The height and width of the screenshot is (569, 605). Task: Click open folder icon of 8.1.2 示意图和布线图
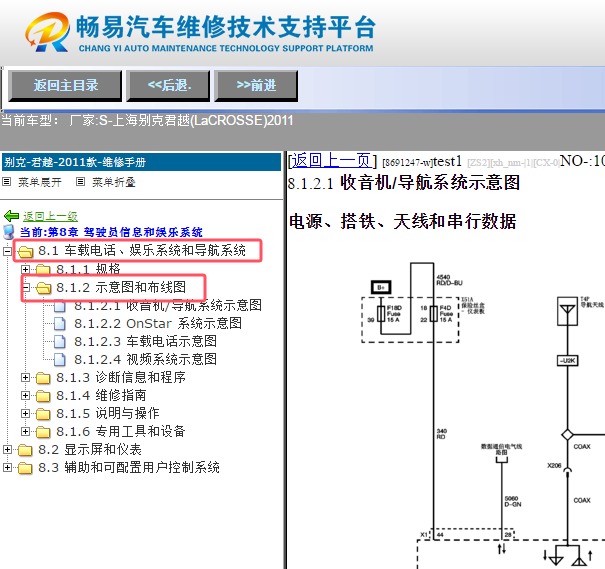point(43,287)
